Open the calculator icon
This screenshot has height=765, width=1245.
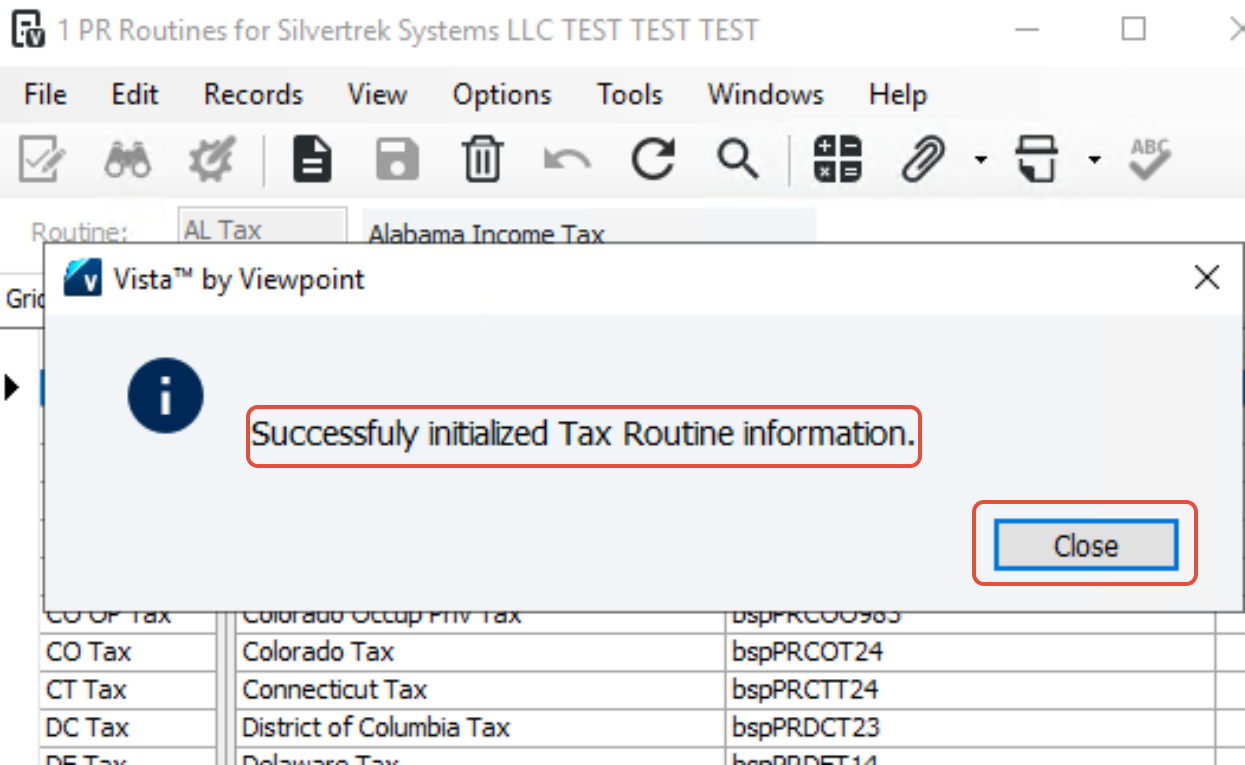(838, 159)
